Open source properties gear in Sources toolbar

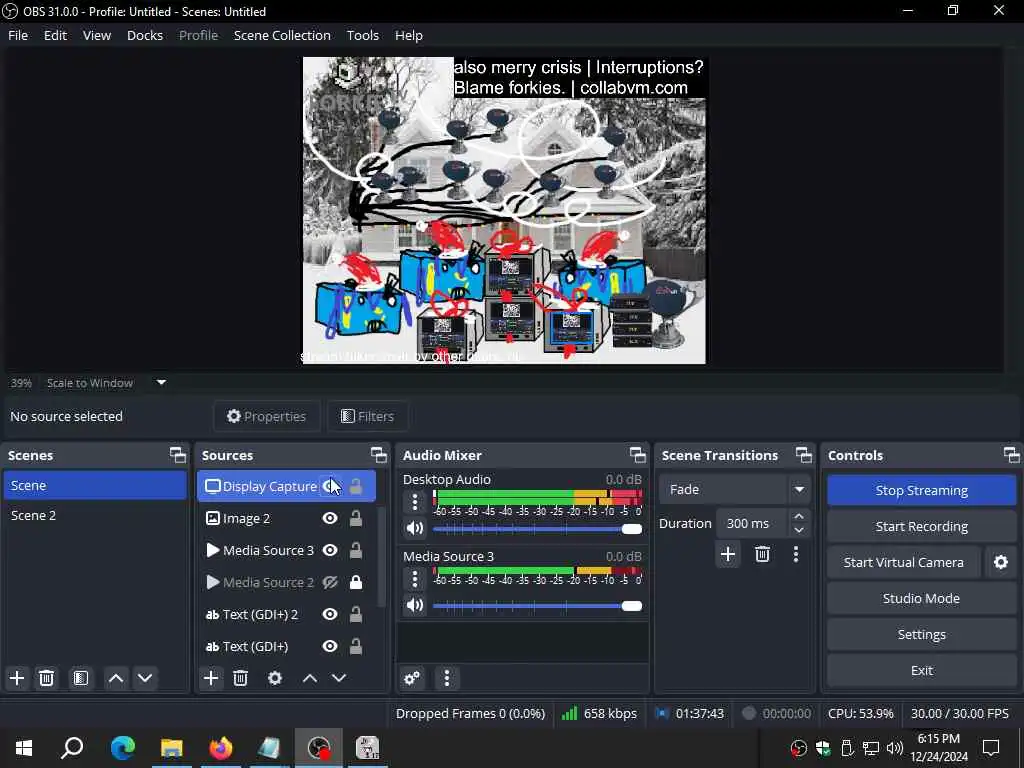point(275,678)
